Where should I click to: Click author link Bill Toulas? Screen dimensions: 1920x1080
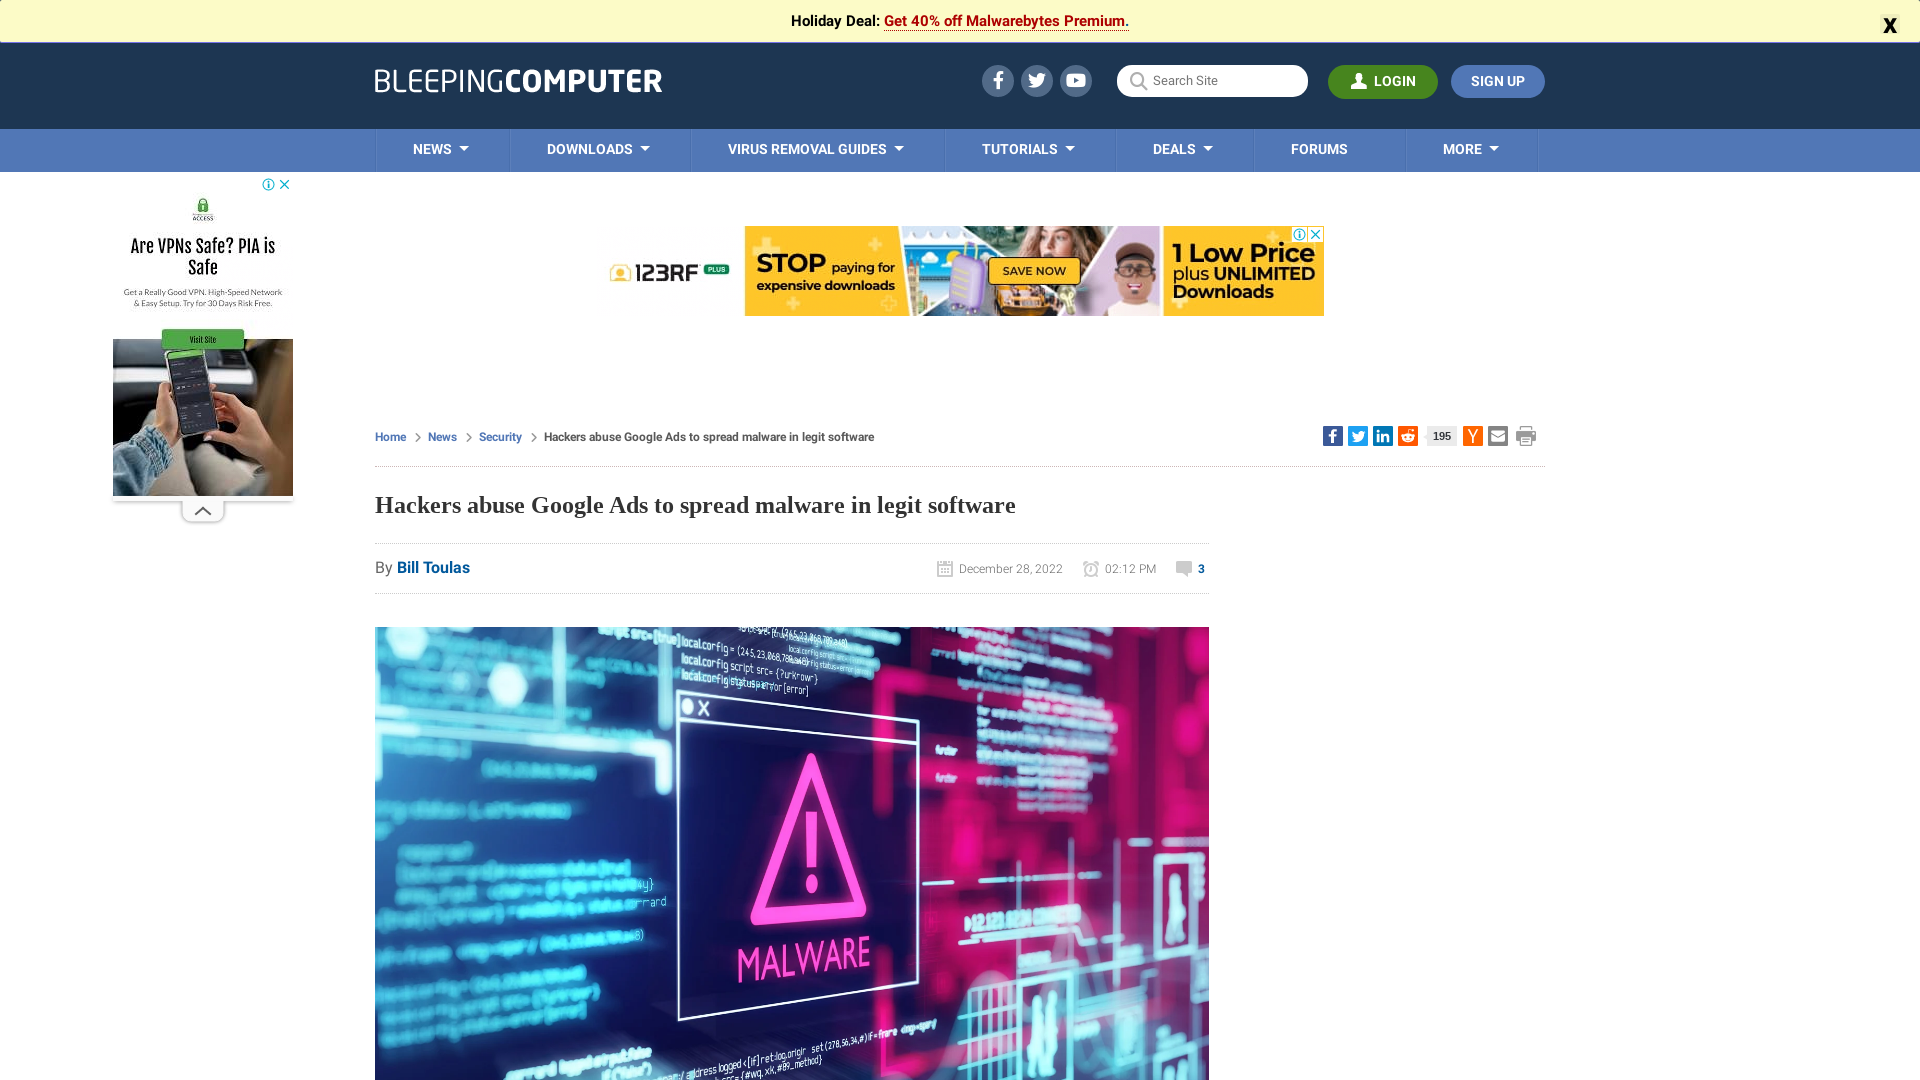click(433, 566)
